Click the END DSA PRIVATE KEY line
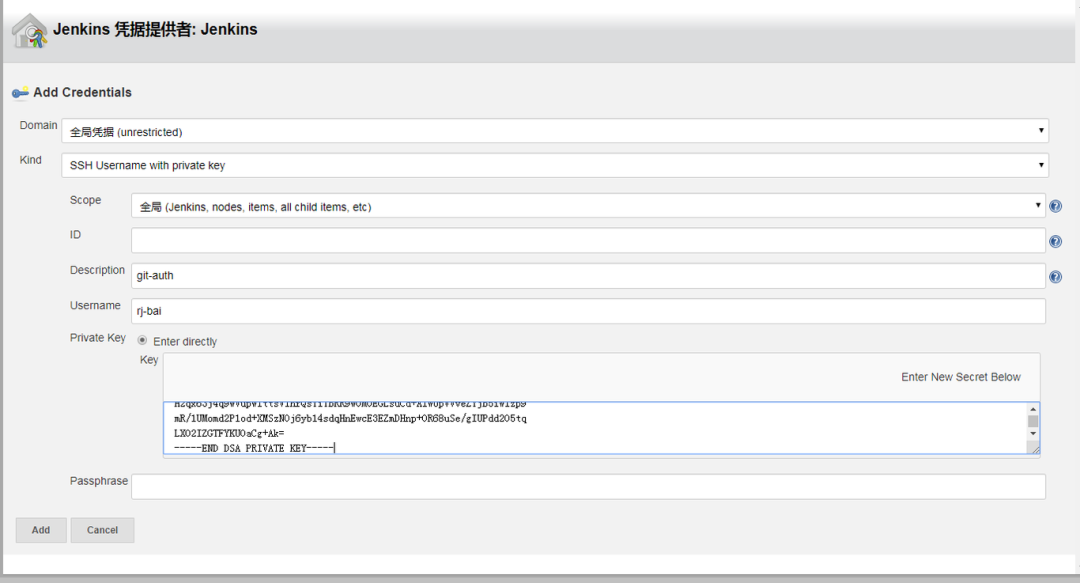Screen dimensions: 1080x583 [253, 448]
